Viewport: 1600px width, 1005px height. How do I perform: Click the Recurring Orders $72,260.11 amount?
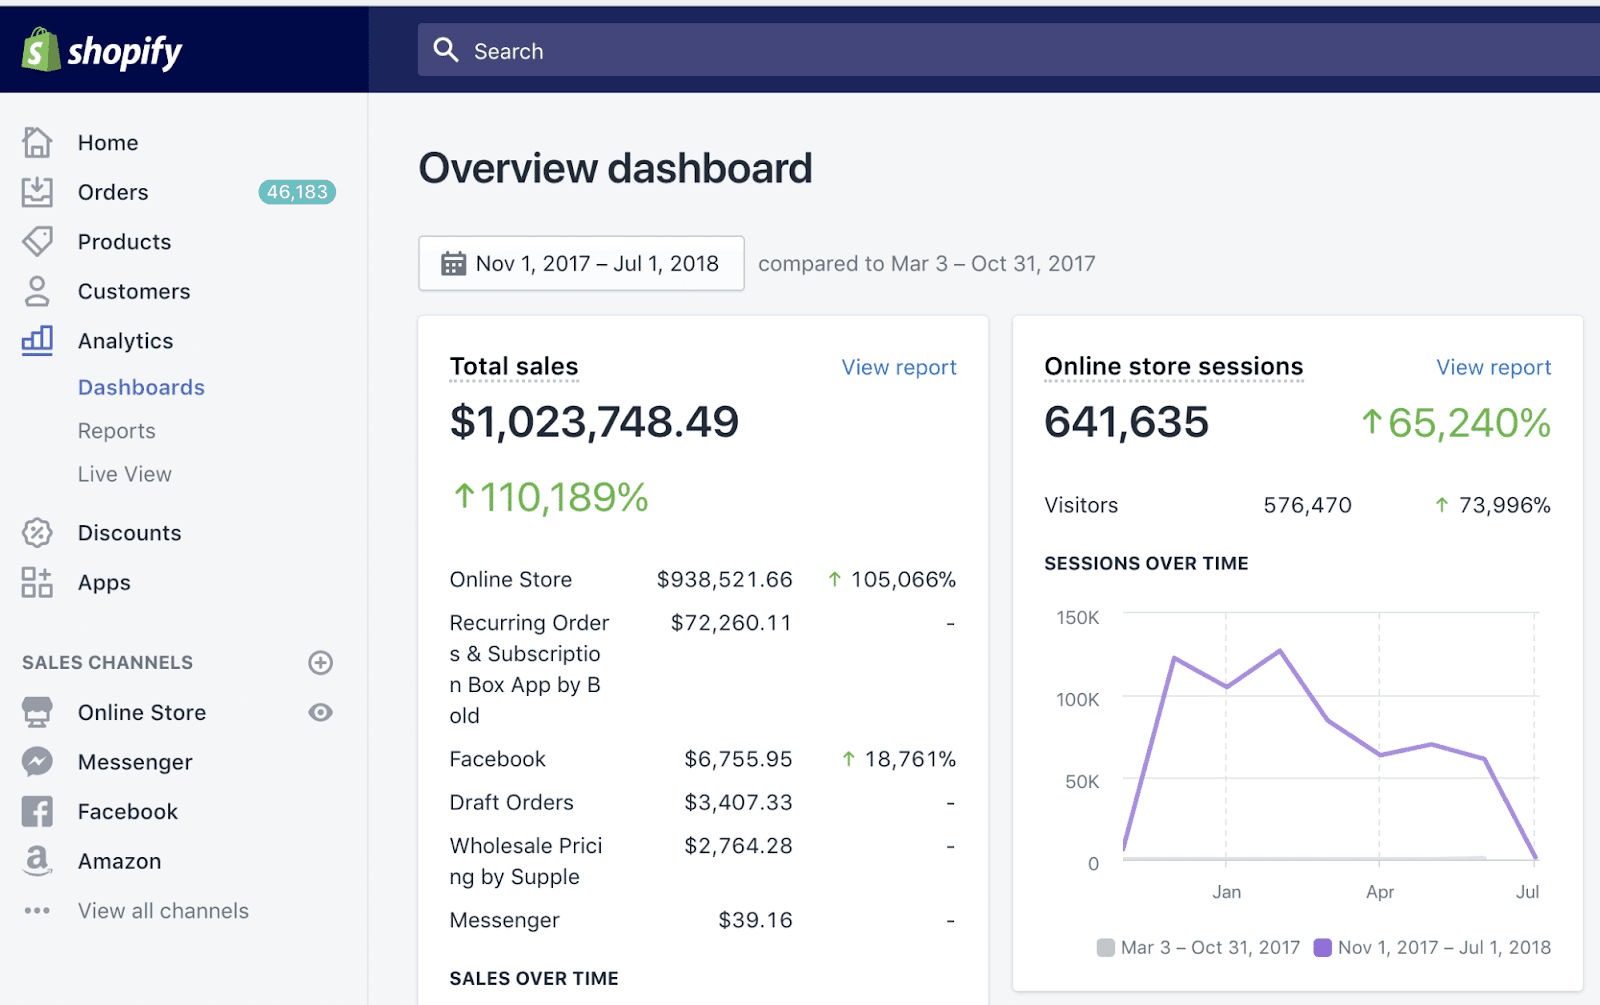(x=731, y=623)
